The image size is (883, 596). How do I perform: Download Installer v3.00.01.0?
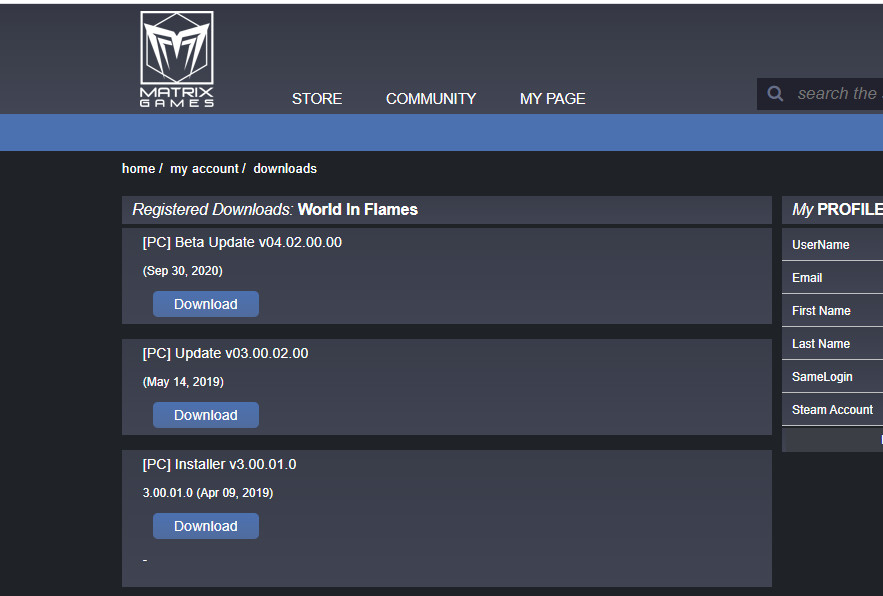(206, 526)
